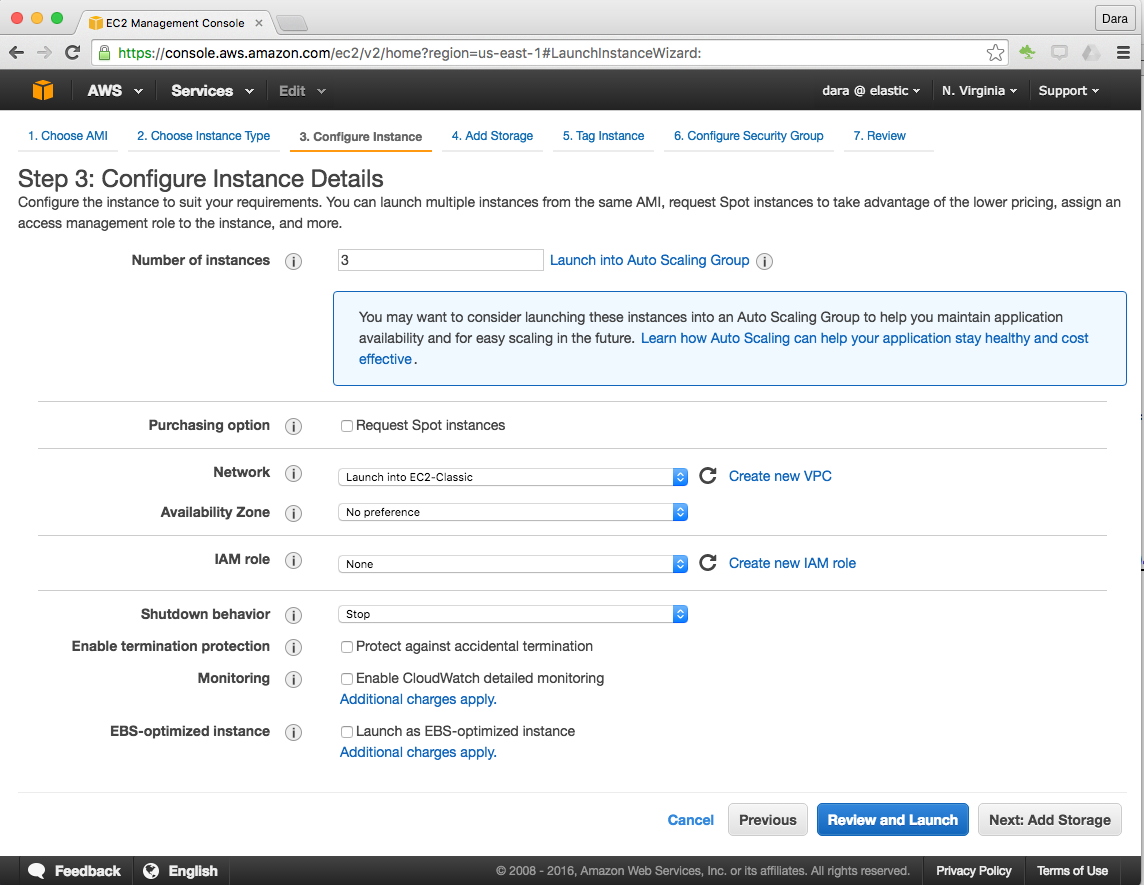Bookmark the page with the star icon
The image size is (1144, 885).
tap(995, 53)
